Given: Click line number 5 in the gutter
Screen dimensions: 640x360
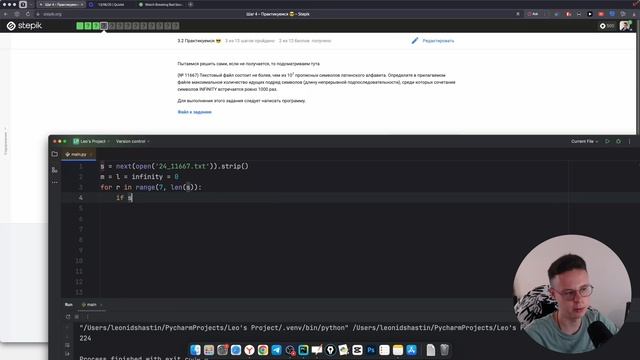Looking at the screenshot, I should pos(80,208).
